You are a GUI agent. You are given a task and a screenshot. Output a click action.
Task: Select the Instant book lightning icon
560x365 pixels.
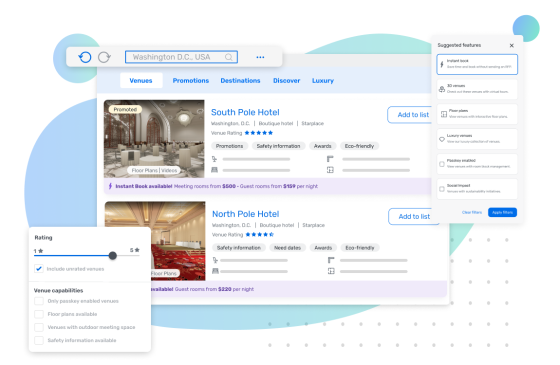pyautogui.click(x=442, y=64)
